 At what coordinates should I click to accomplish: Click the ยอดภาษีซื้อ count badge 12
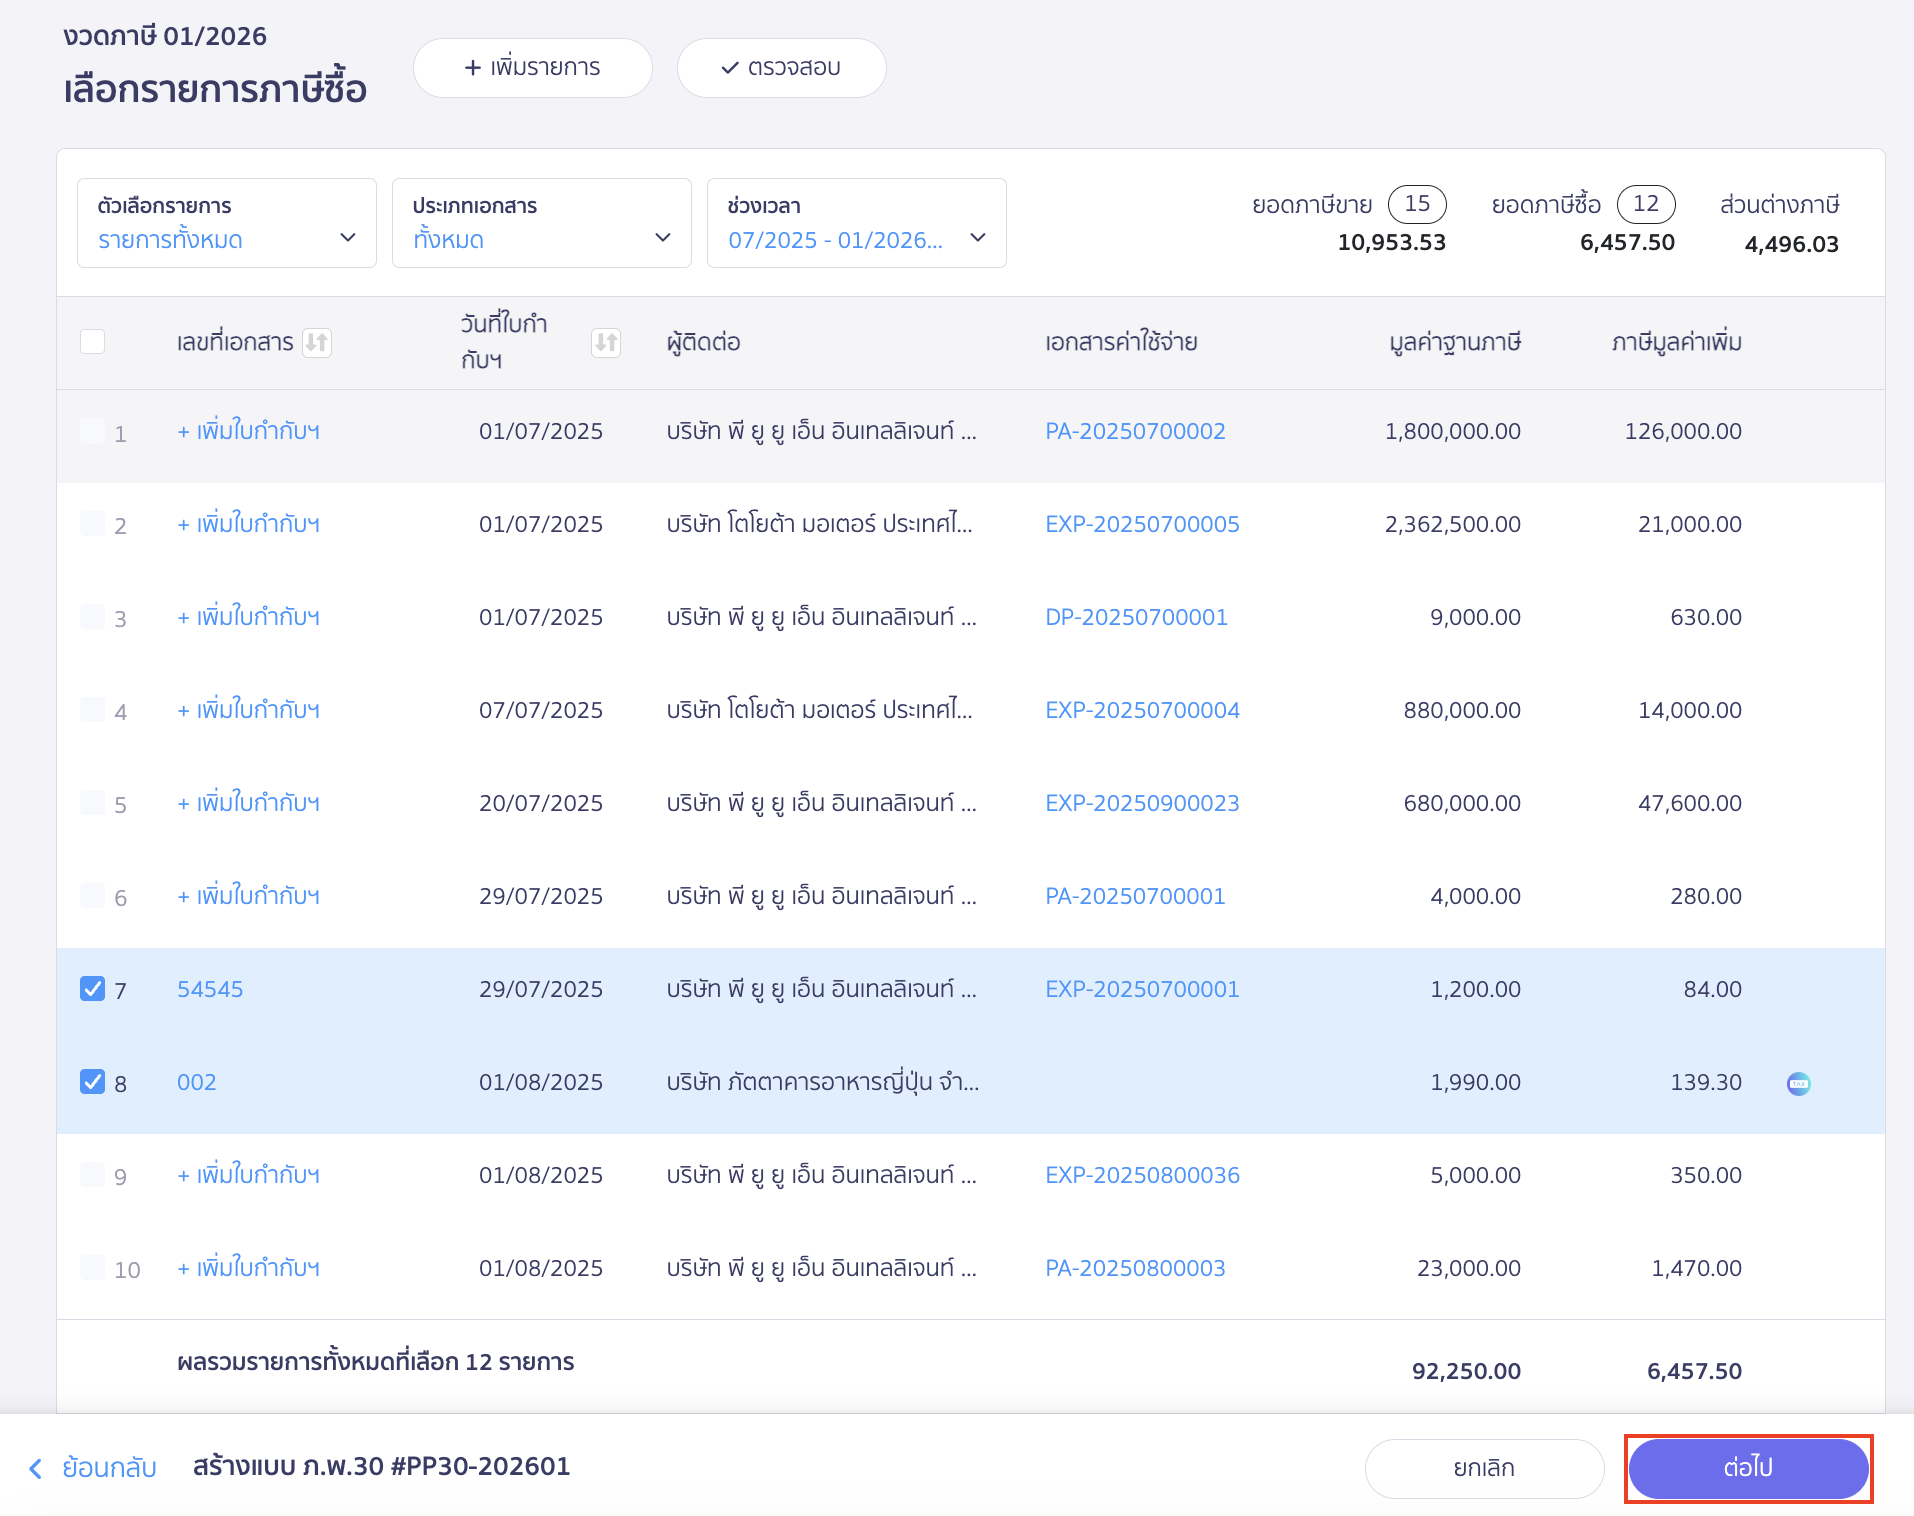point(1645,204)
